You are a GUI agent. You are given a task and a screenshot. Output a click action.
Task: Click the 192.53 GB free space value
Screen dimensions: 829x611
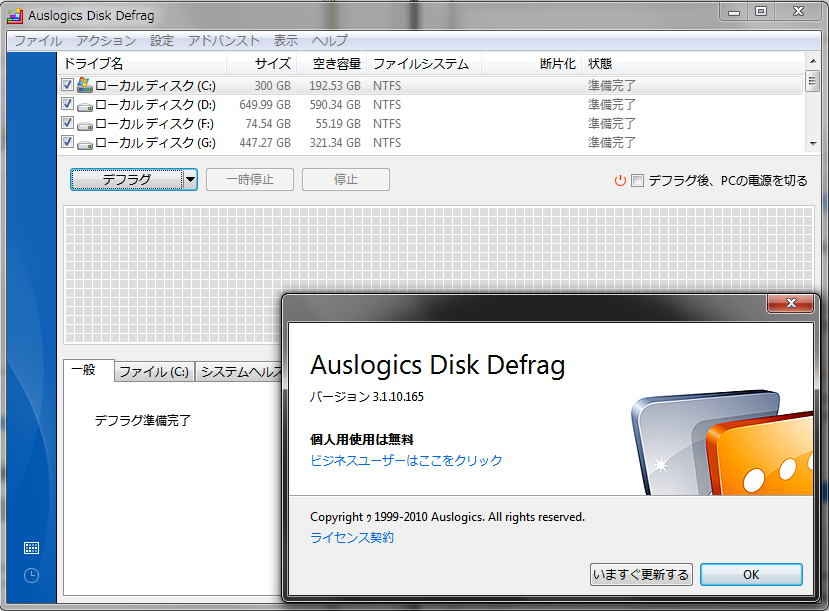[x=335, y=86]
